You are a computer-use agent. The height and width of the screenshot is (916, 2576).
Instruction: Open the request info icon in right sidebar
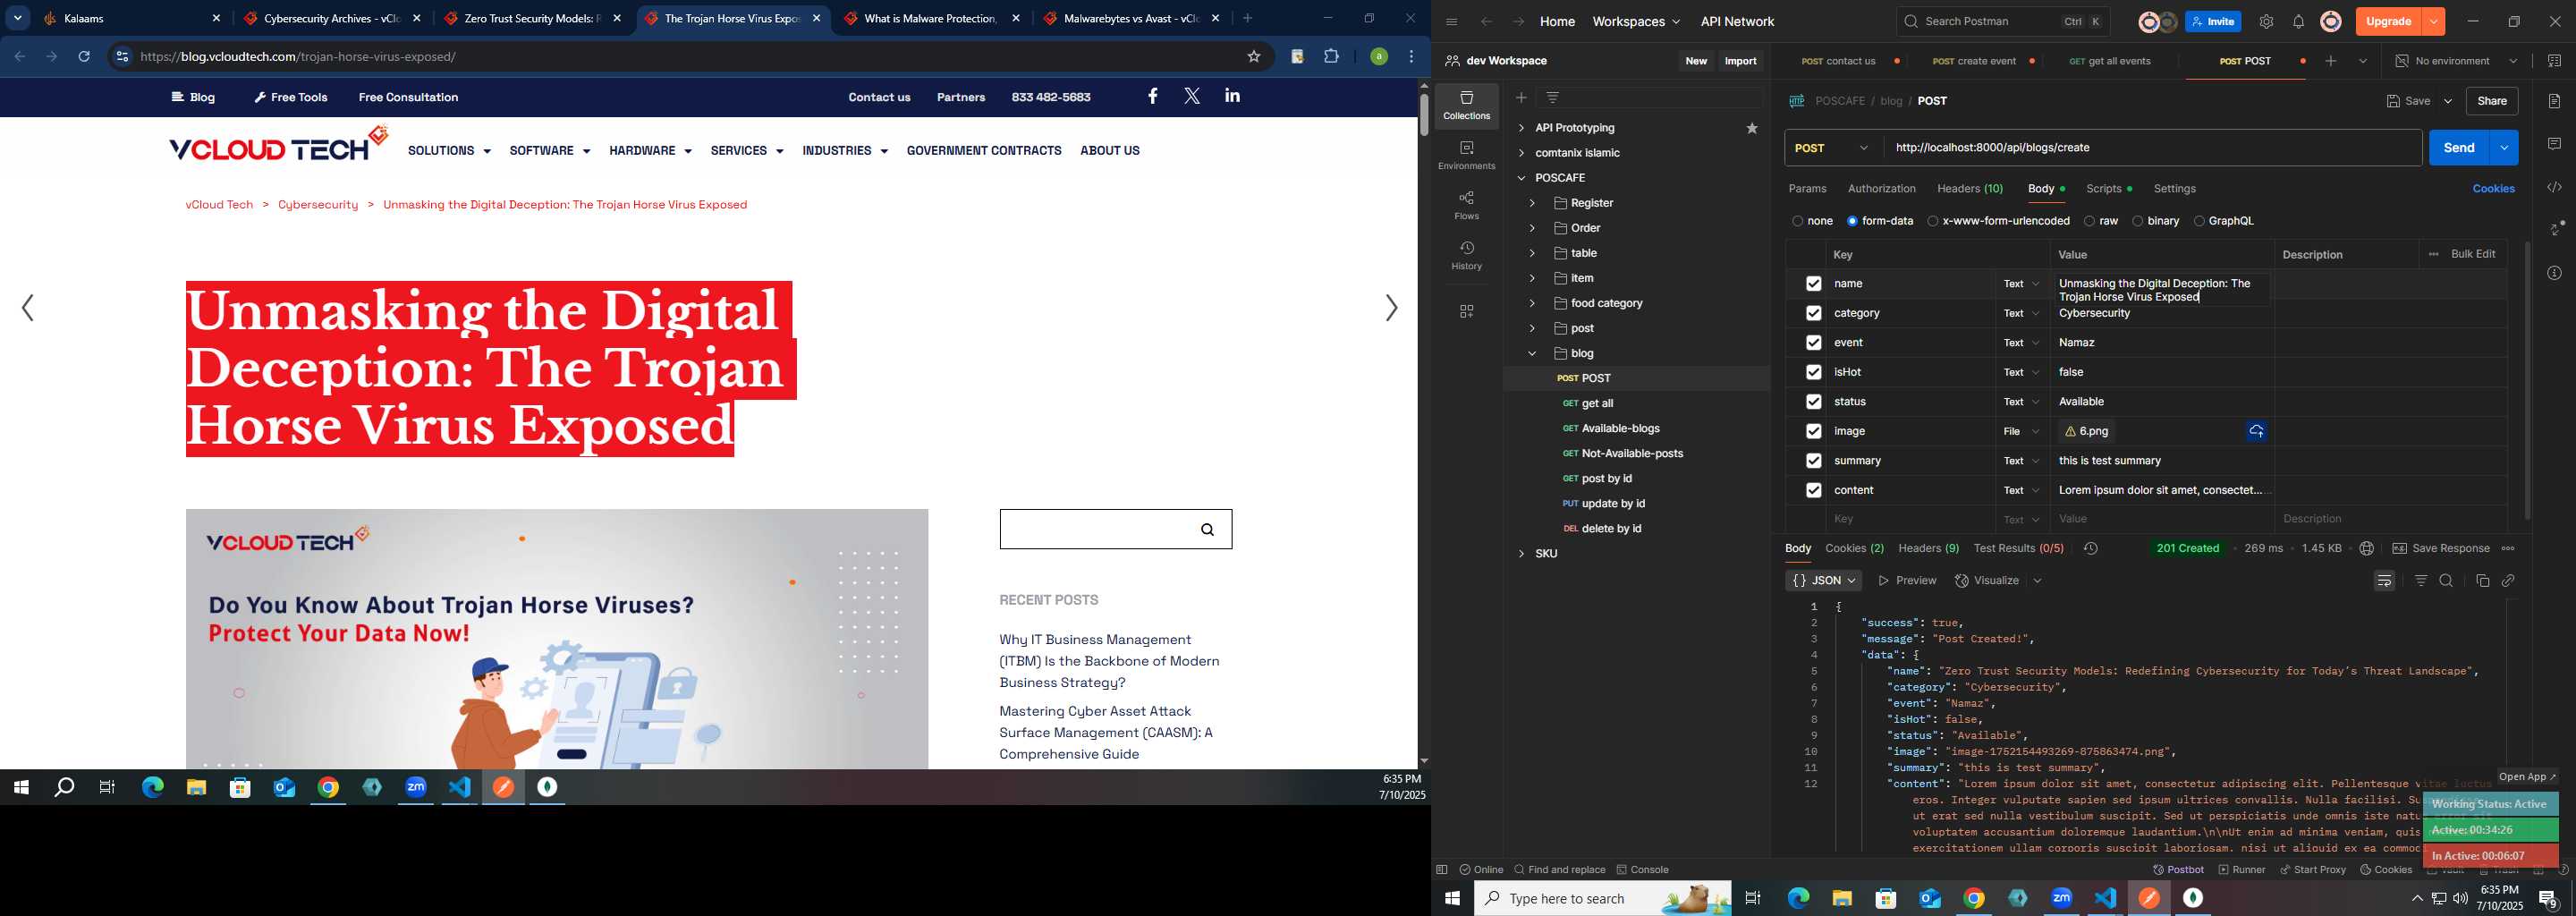[x=2554, y=273]
